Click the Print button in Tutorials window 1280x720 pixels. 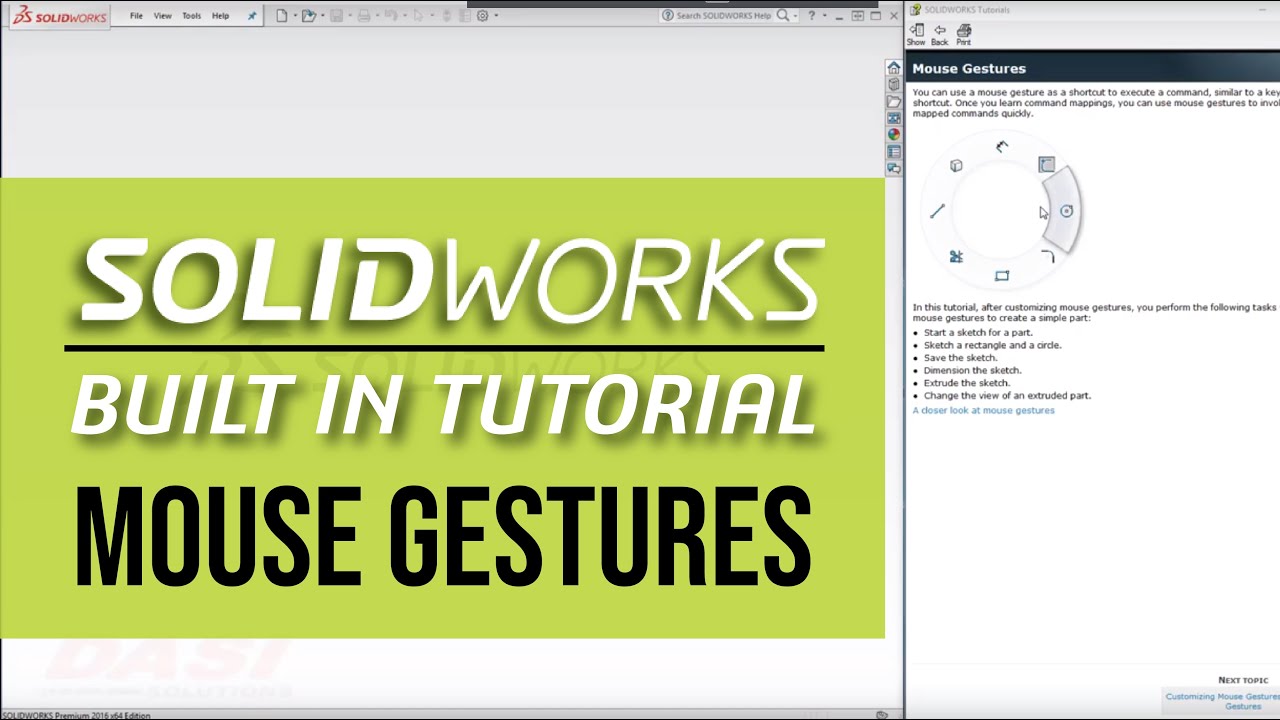pos(963,35)
